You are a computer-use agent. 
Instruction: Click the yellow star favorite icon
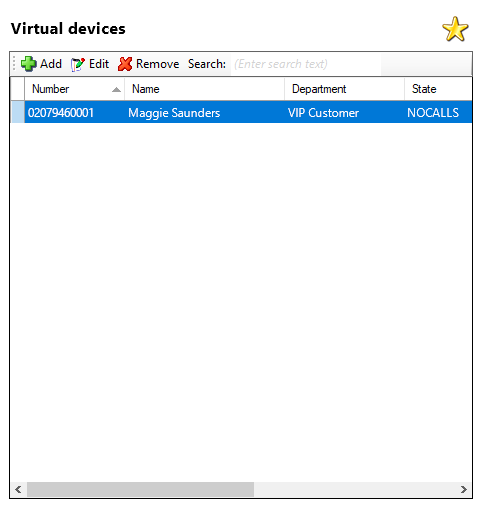(455, 29)
